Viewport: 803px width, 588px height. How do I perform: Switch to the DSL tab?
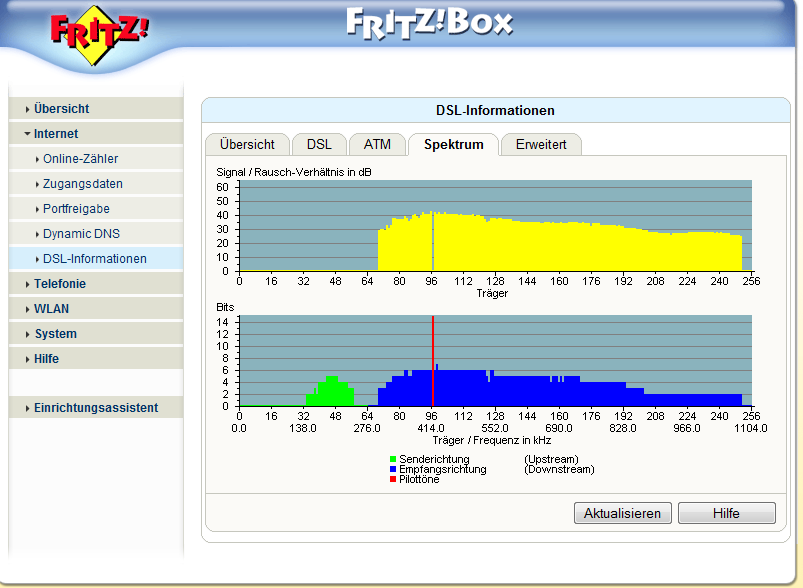click(319, 144)
